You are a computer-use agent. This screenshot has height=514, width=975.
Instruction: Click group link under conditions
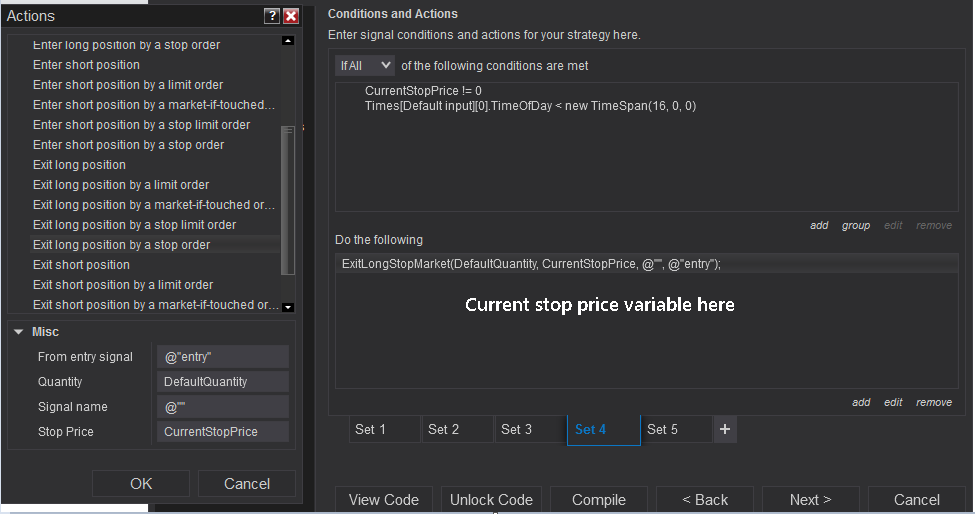(x=856, y=226)
